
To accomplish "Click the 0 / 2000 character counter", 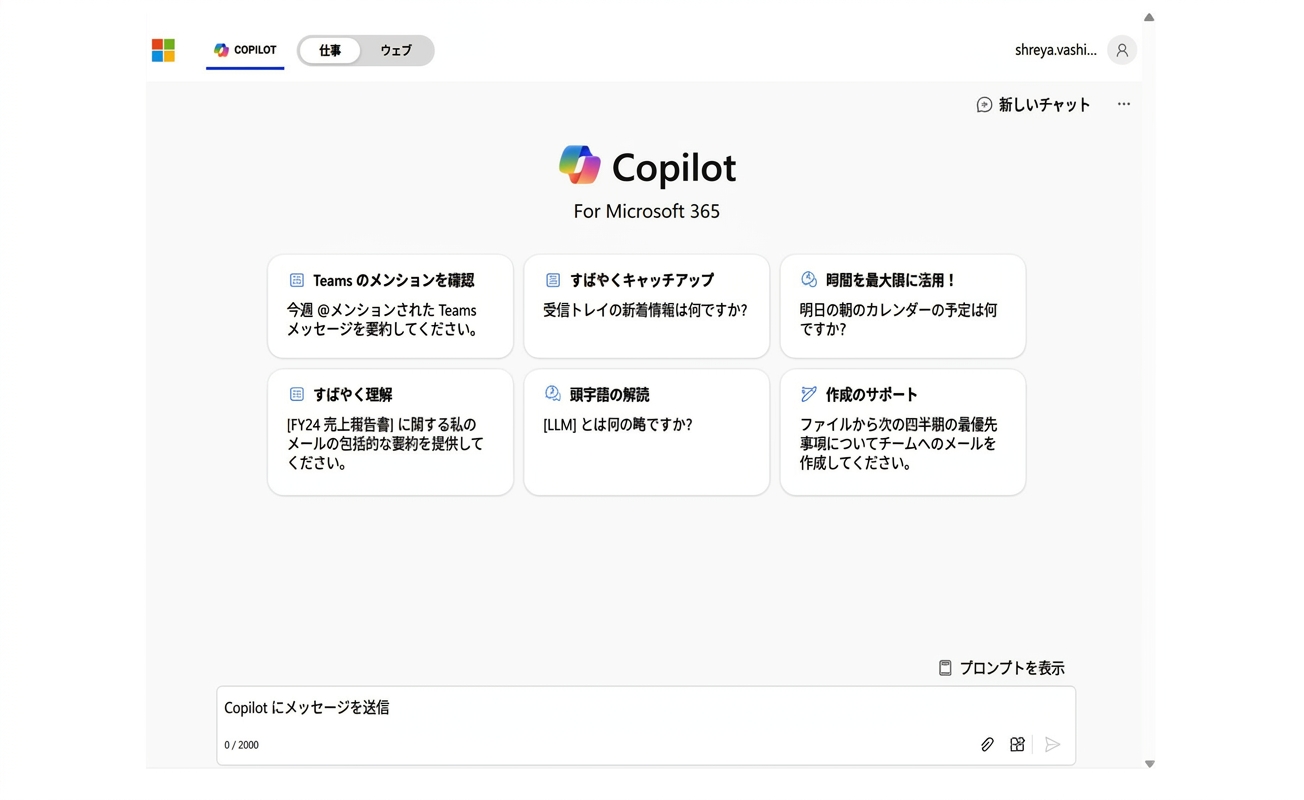I will [x=241, y=745].
